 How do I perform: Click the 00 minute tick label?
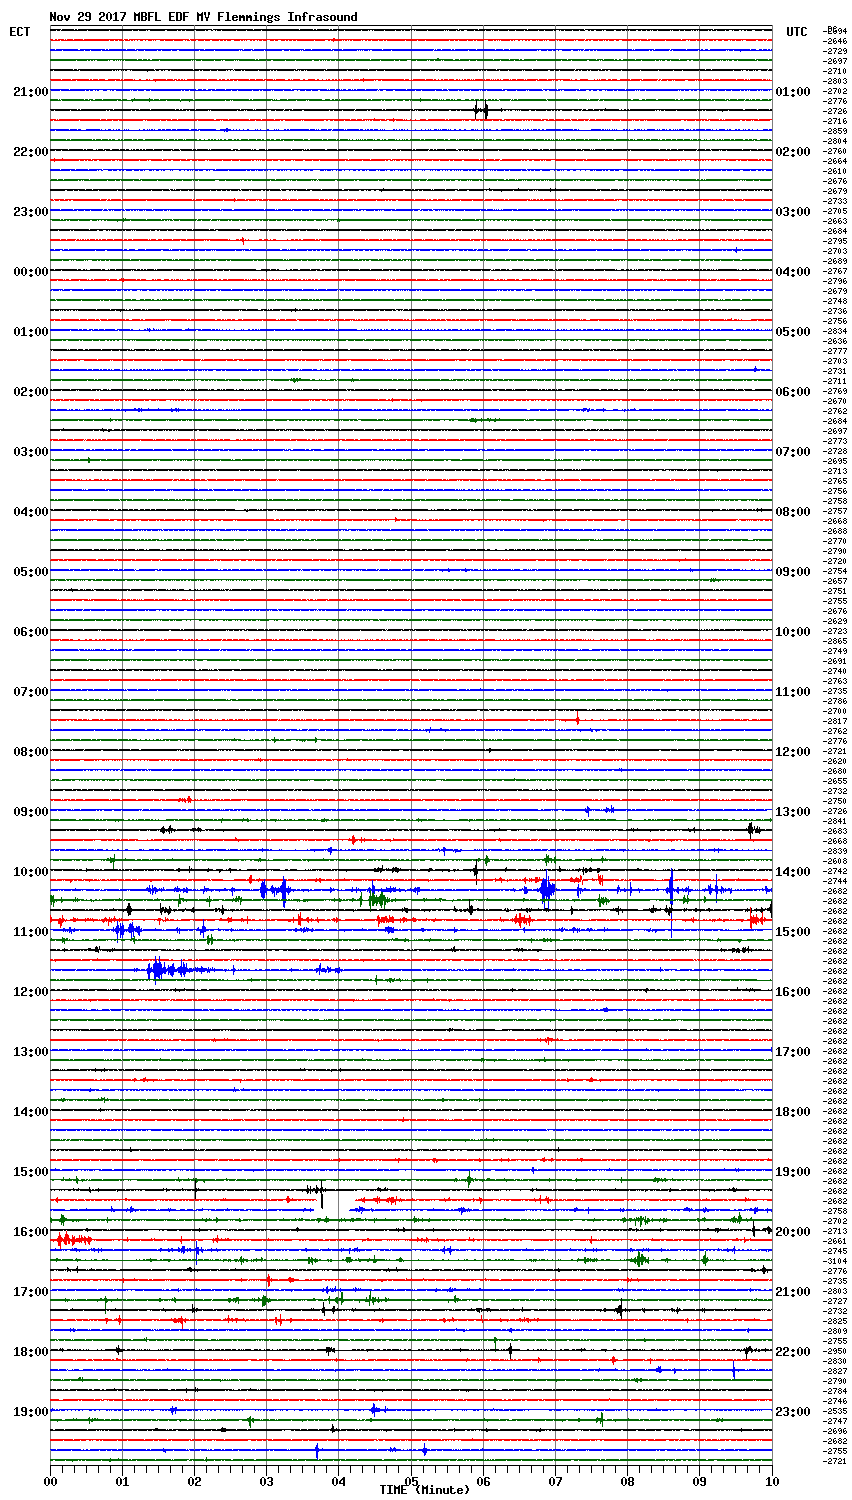(x=50, y=1481)
